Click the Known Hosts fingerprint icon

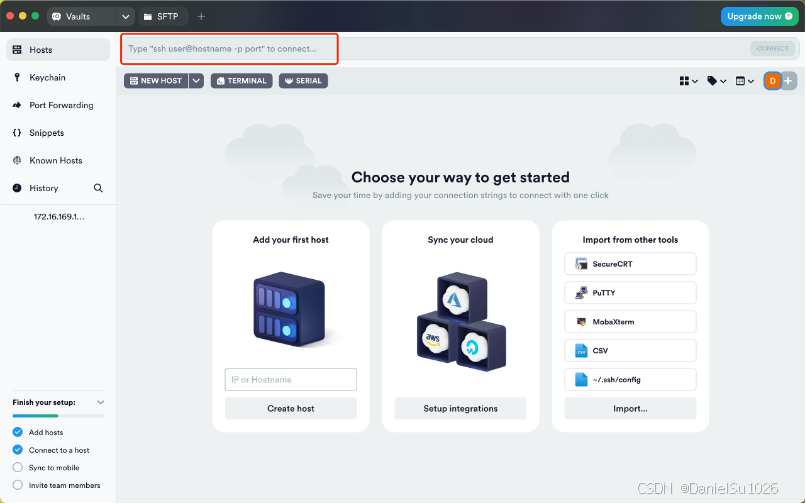tap(17, 160)
